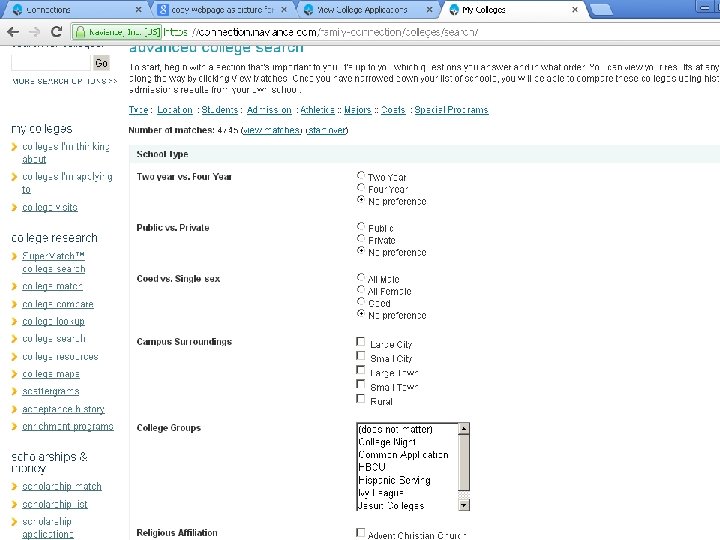The height and width of the screenshot is (540, 720).
Task: Click the start over link
Action: (326, 130)
